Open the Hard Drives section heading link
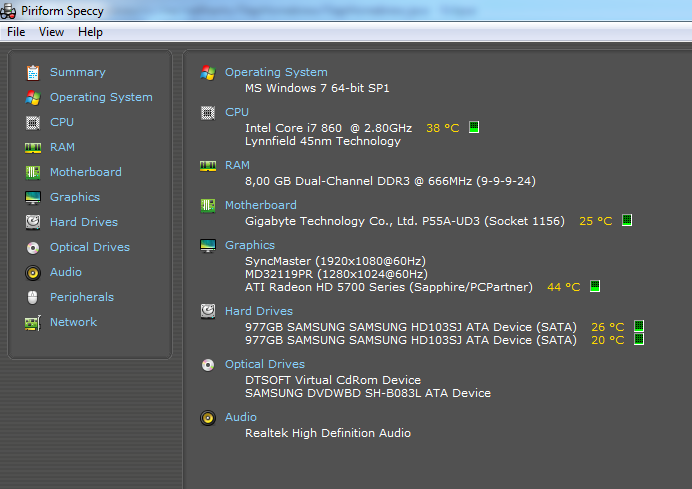The image size is (692, 489). [x=259, y=311]
